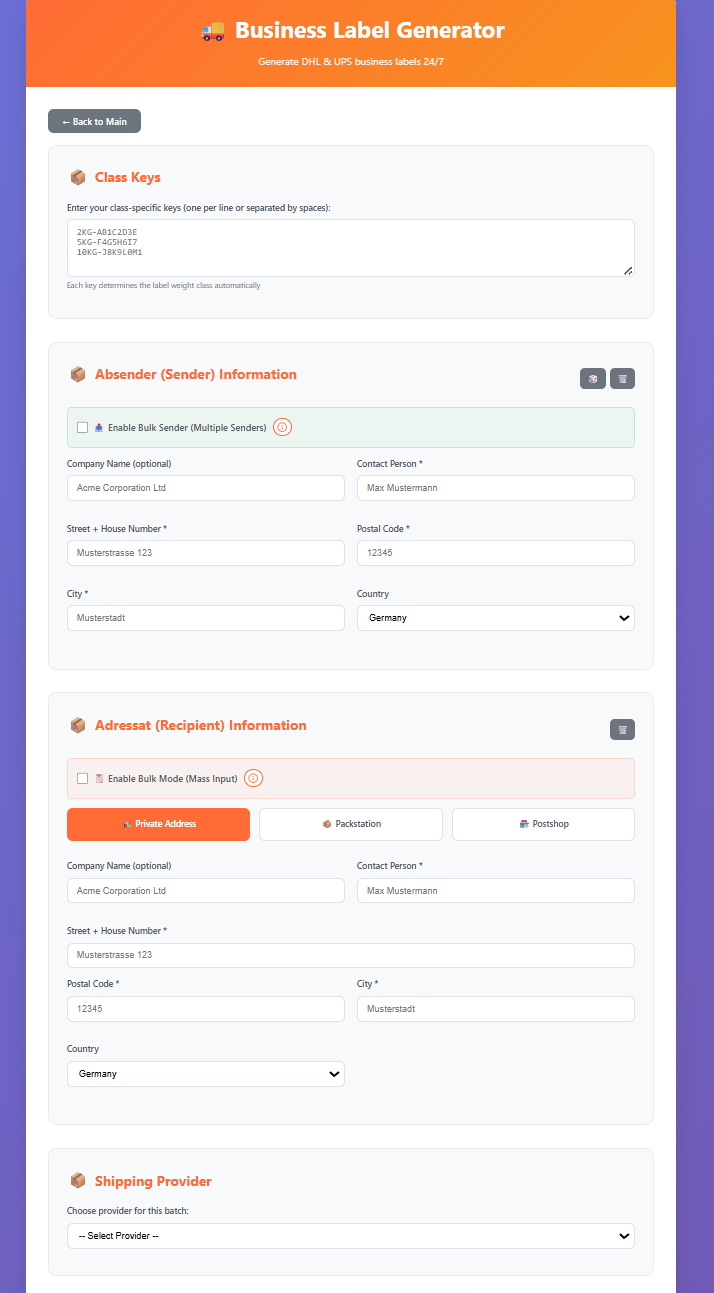Switch to the Packstation tab
Screen dimensions: 714x1293
click(x=351, y=824)
